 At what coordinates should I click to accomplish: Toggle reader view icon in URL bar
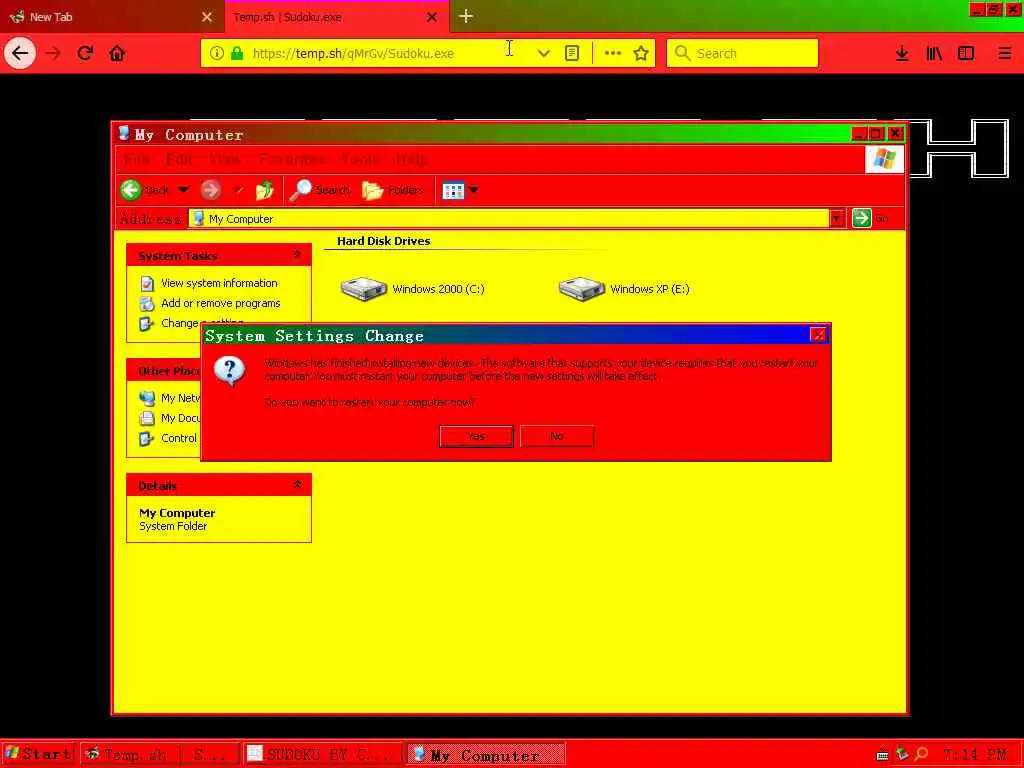coord(572,54)
